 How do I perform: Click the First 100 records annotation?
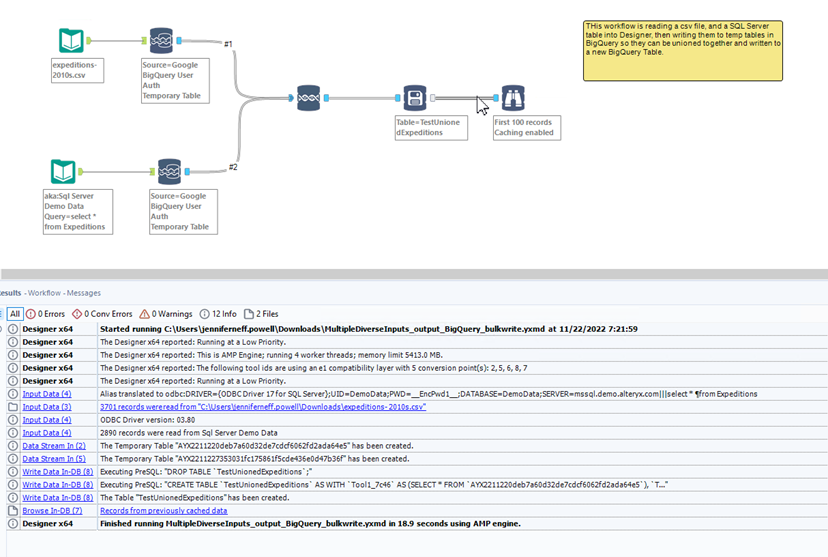526,127
